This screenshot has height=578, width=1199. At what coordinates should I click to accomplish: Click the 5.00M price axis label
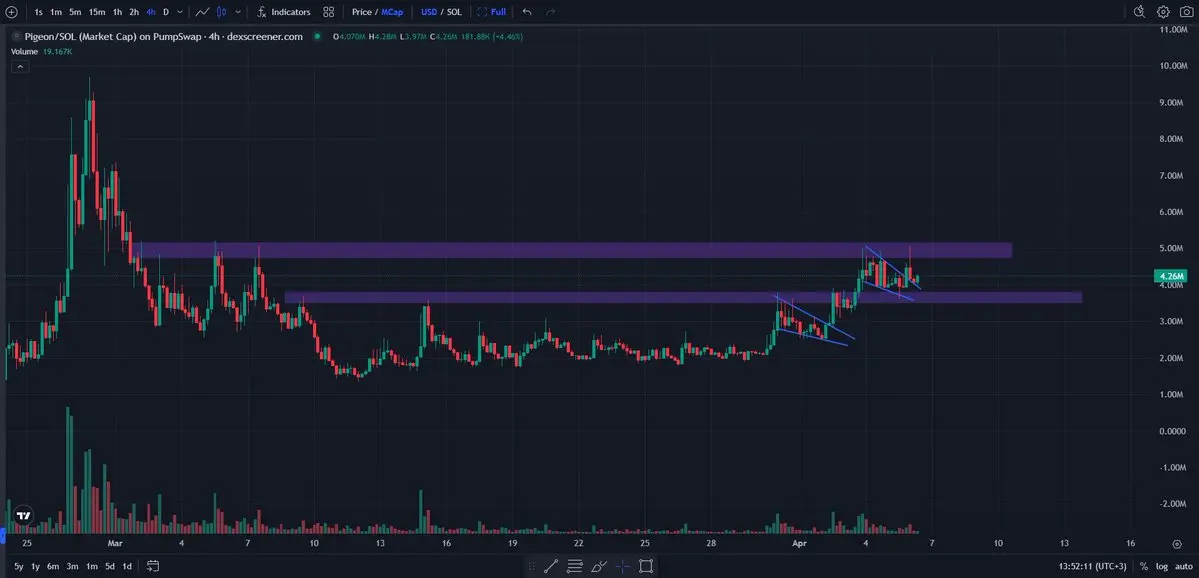[1172, 248]
